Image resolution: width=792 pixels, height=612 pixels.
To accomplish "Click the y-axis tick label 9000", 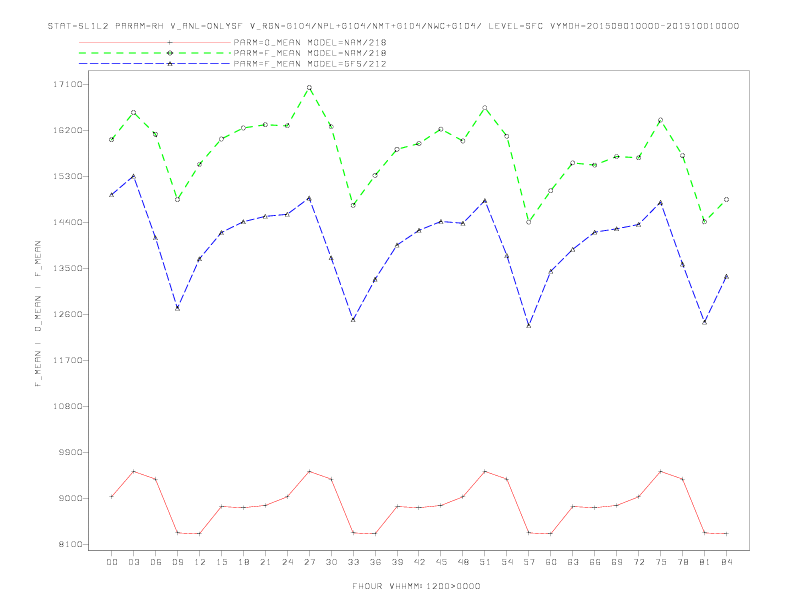I will (71, 498).
